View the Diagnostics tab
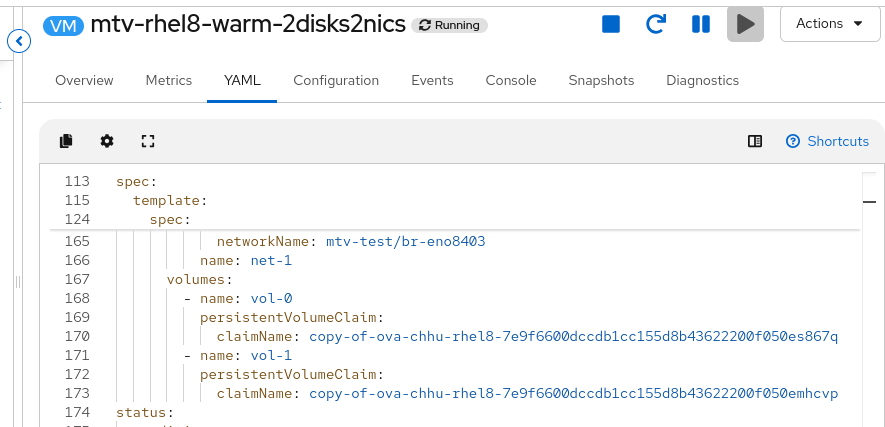This screenshot has height=427, width=885. pos(702,80)
